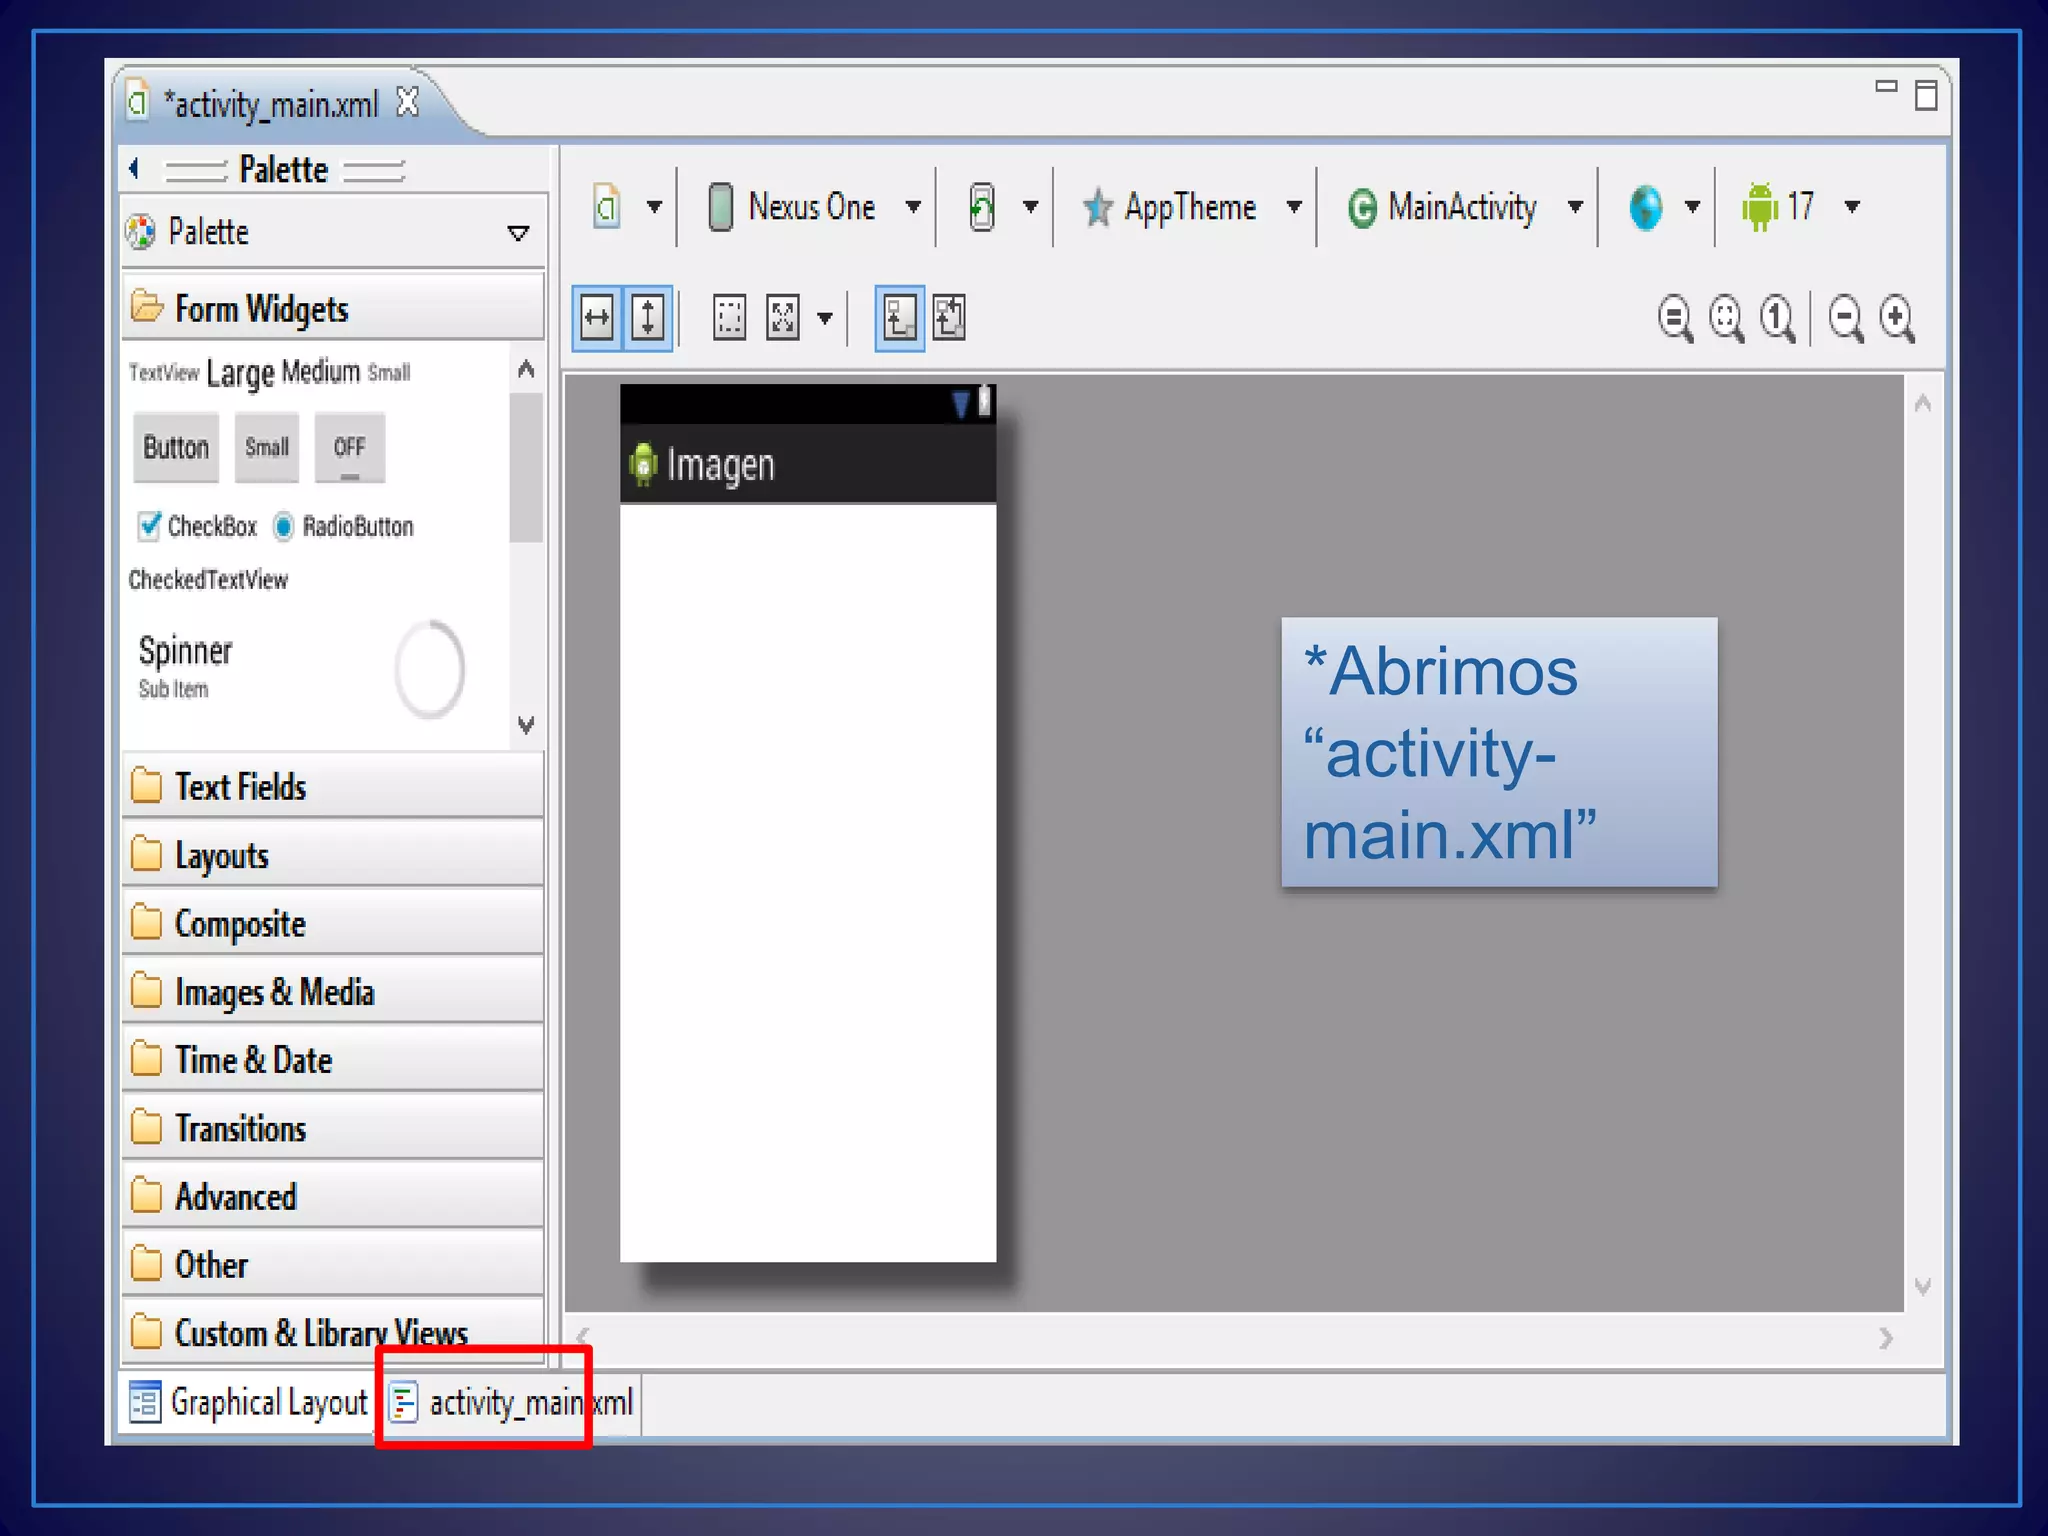Click the Imagen app title bar
Viewport: 2048px width, 1536px height.
tap(808, 464)
